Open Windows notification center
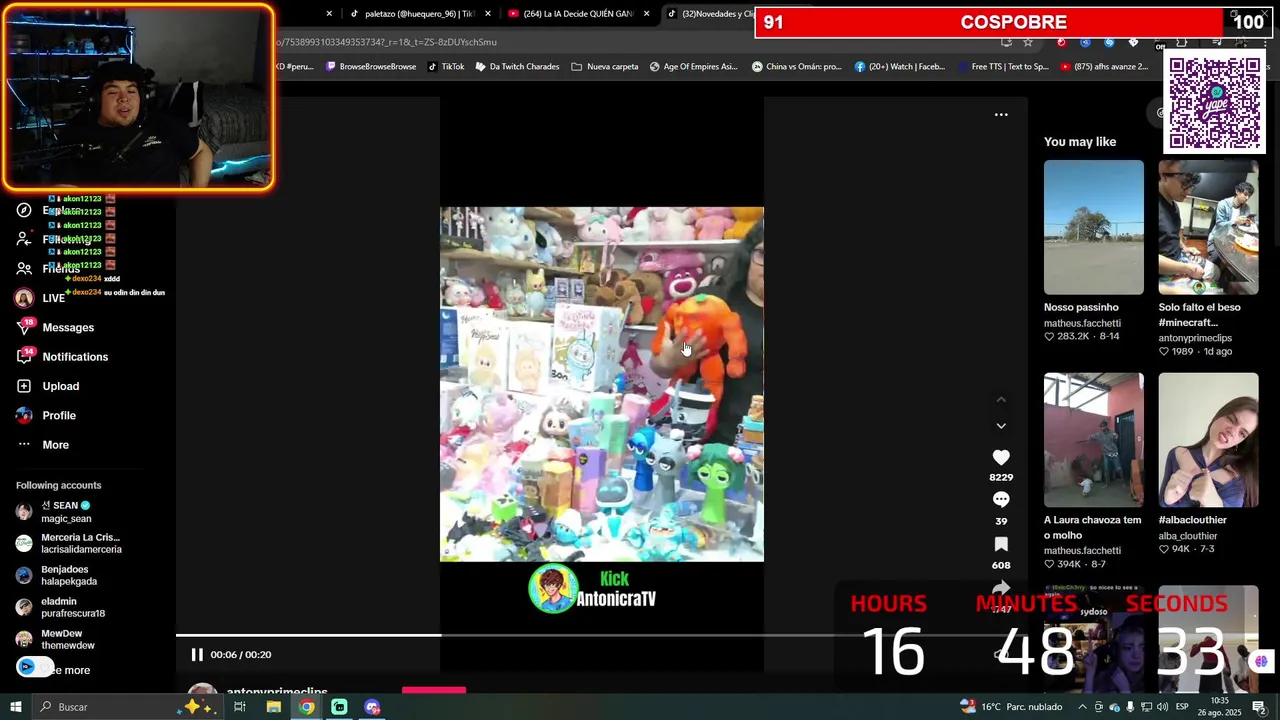 pyautogui.click(x=1259, y=707)
